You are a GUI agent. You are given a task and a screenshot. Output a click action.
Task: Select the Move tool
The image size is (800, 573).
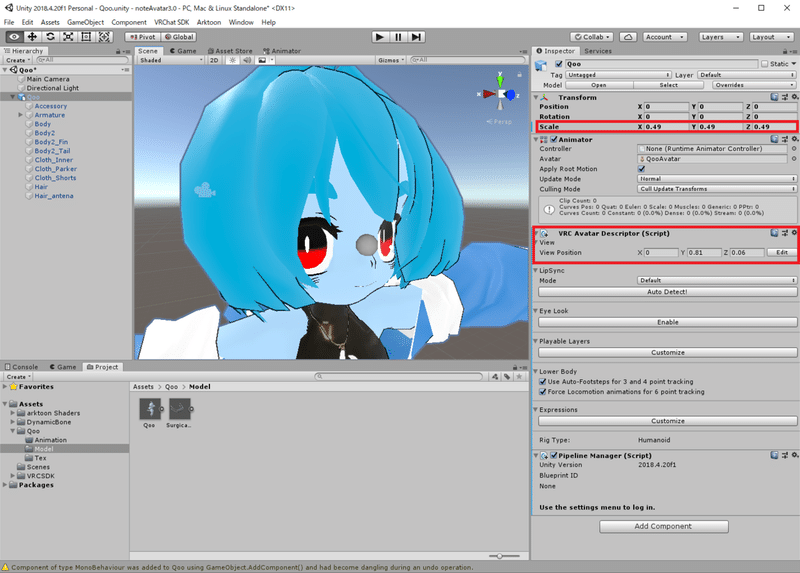[x=32, y=37]
